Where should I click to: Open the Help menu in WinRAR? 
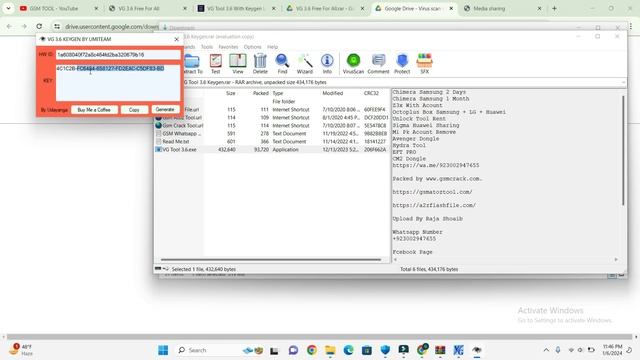[x=272, y=47]
